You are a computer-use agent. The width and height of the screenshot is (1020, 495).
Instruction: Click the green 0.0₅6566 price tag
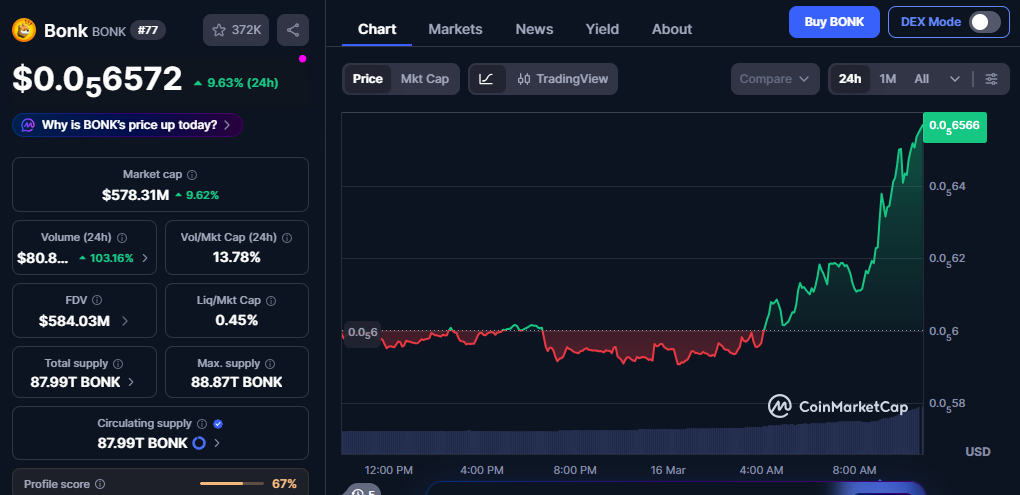click(x=955, y=127)
